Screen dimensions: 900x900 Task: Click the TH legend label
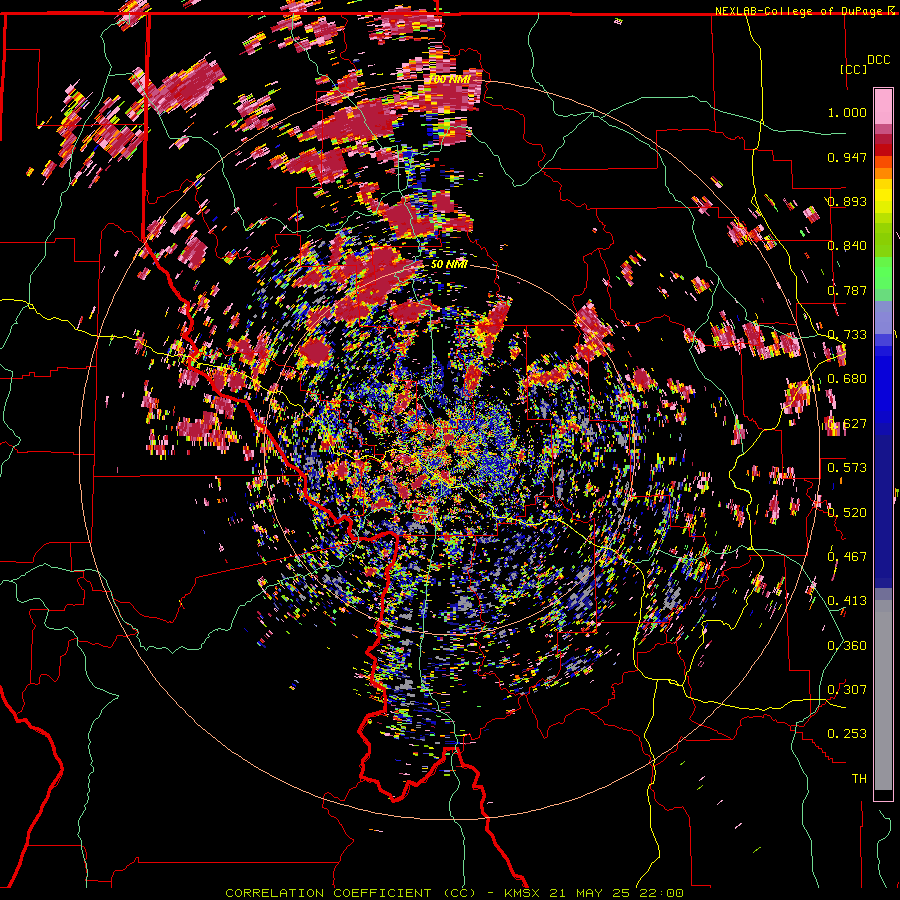coord(859,779)
